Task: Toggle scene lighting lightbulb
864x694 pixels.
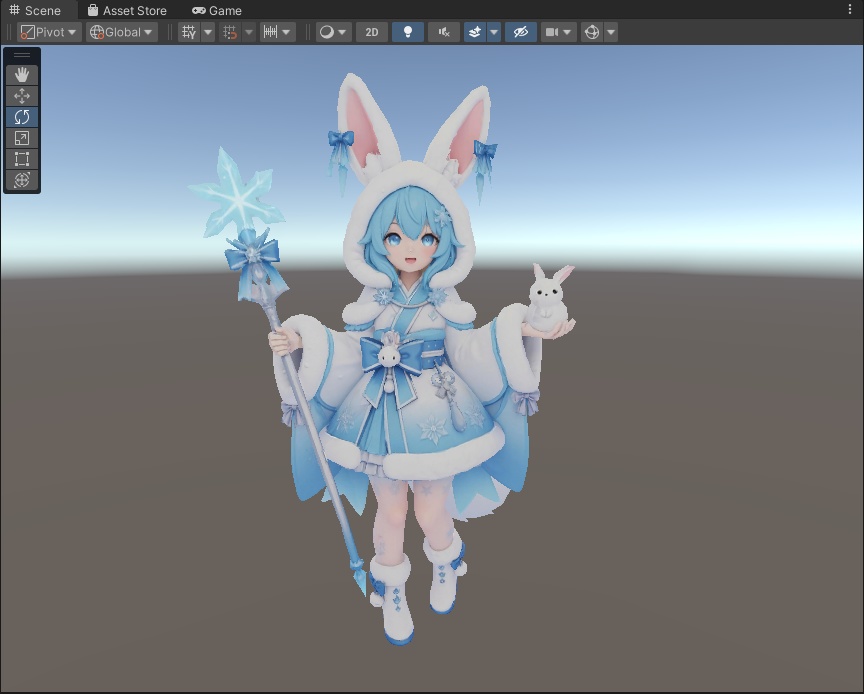Action: point(408,32)
